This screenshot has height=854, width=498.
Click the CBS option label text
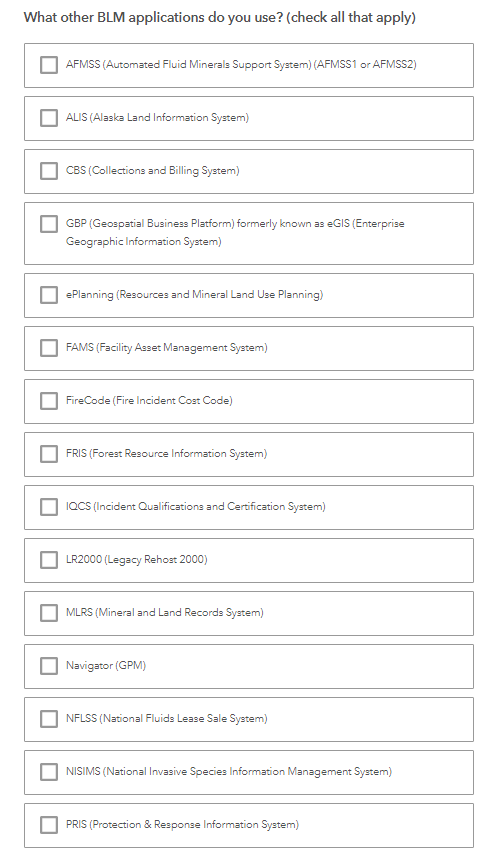click(153, 170)
